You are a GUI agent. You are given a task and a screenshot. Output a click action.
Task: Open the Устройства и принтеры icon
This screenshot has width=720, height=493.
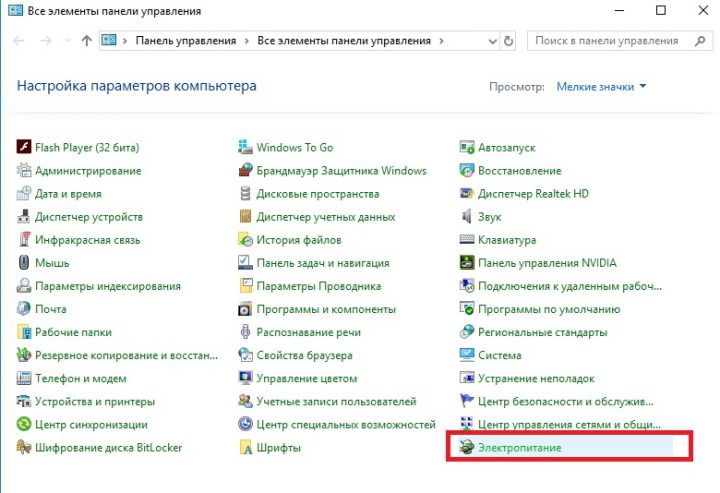point(24,401)
